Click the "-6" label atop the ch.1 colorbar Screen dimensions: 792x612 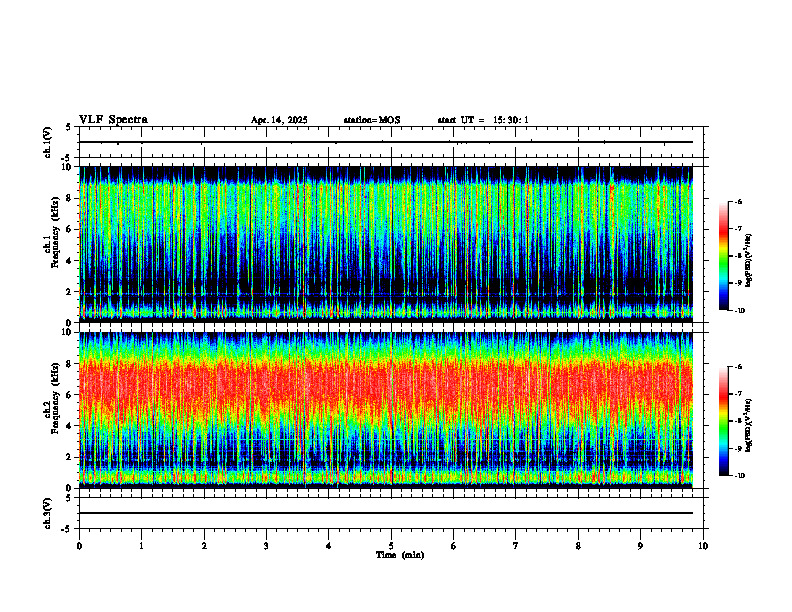click(x=739, y=202)
